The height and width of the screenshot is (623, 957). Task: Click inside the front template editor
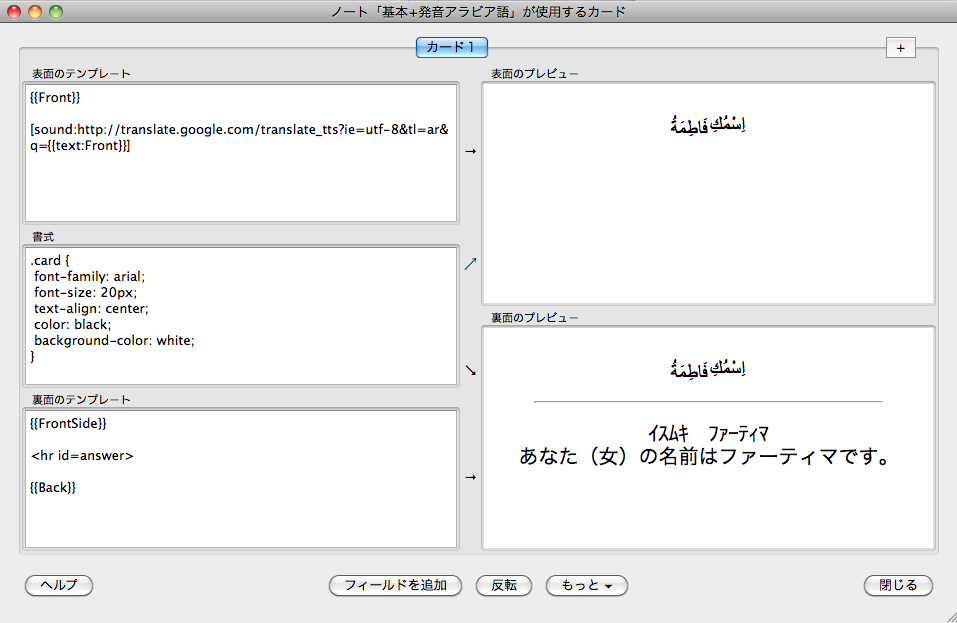(x=241, y=153)
